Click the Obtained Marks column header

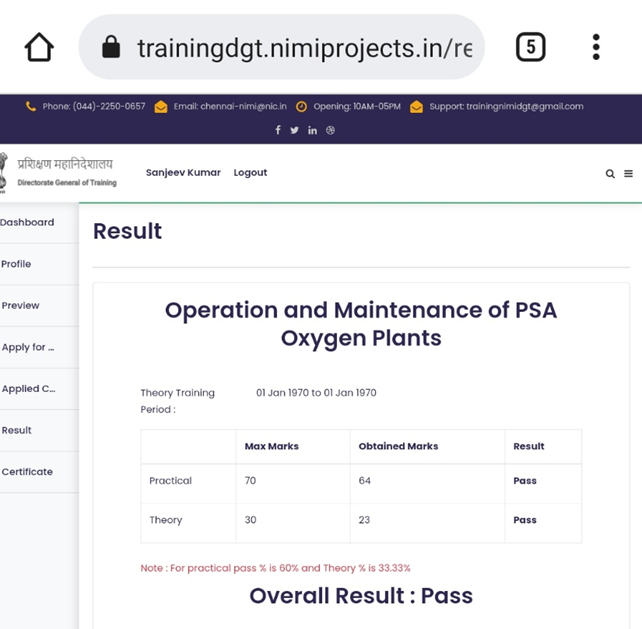398,446
